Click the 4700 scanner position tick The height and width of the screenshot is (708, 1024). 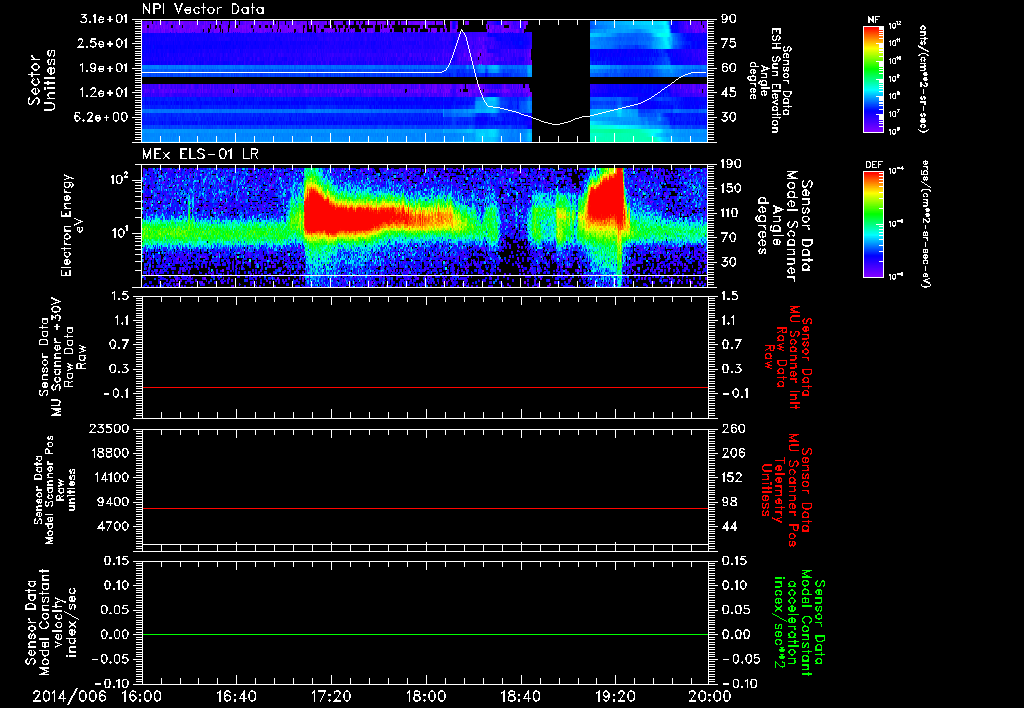[112, 526]
